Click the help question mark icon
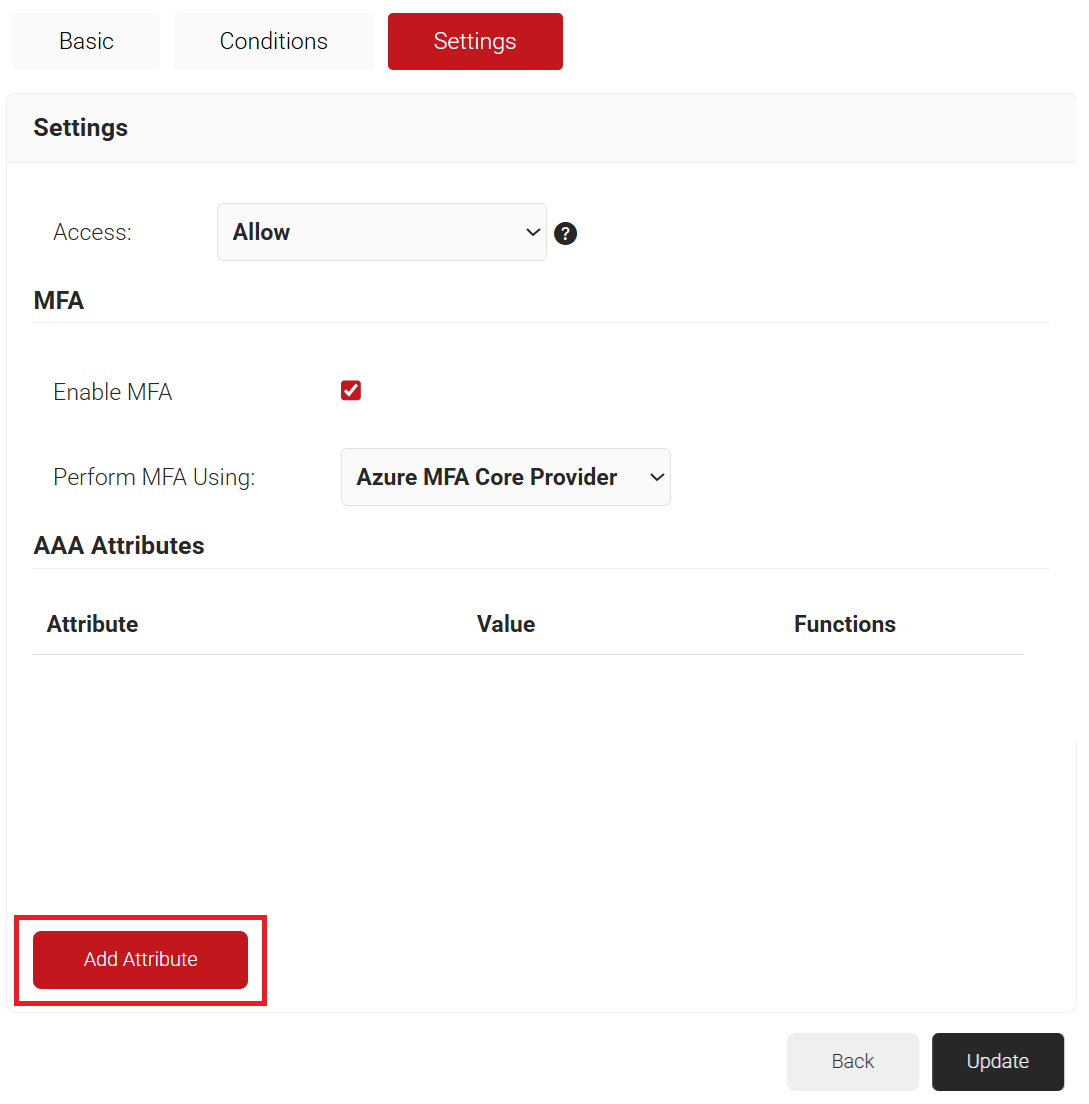Screen dimensions: 1089x1104 (x=565, y=234)
